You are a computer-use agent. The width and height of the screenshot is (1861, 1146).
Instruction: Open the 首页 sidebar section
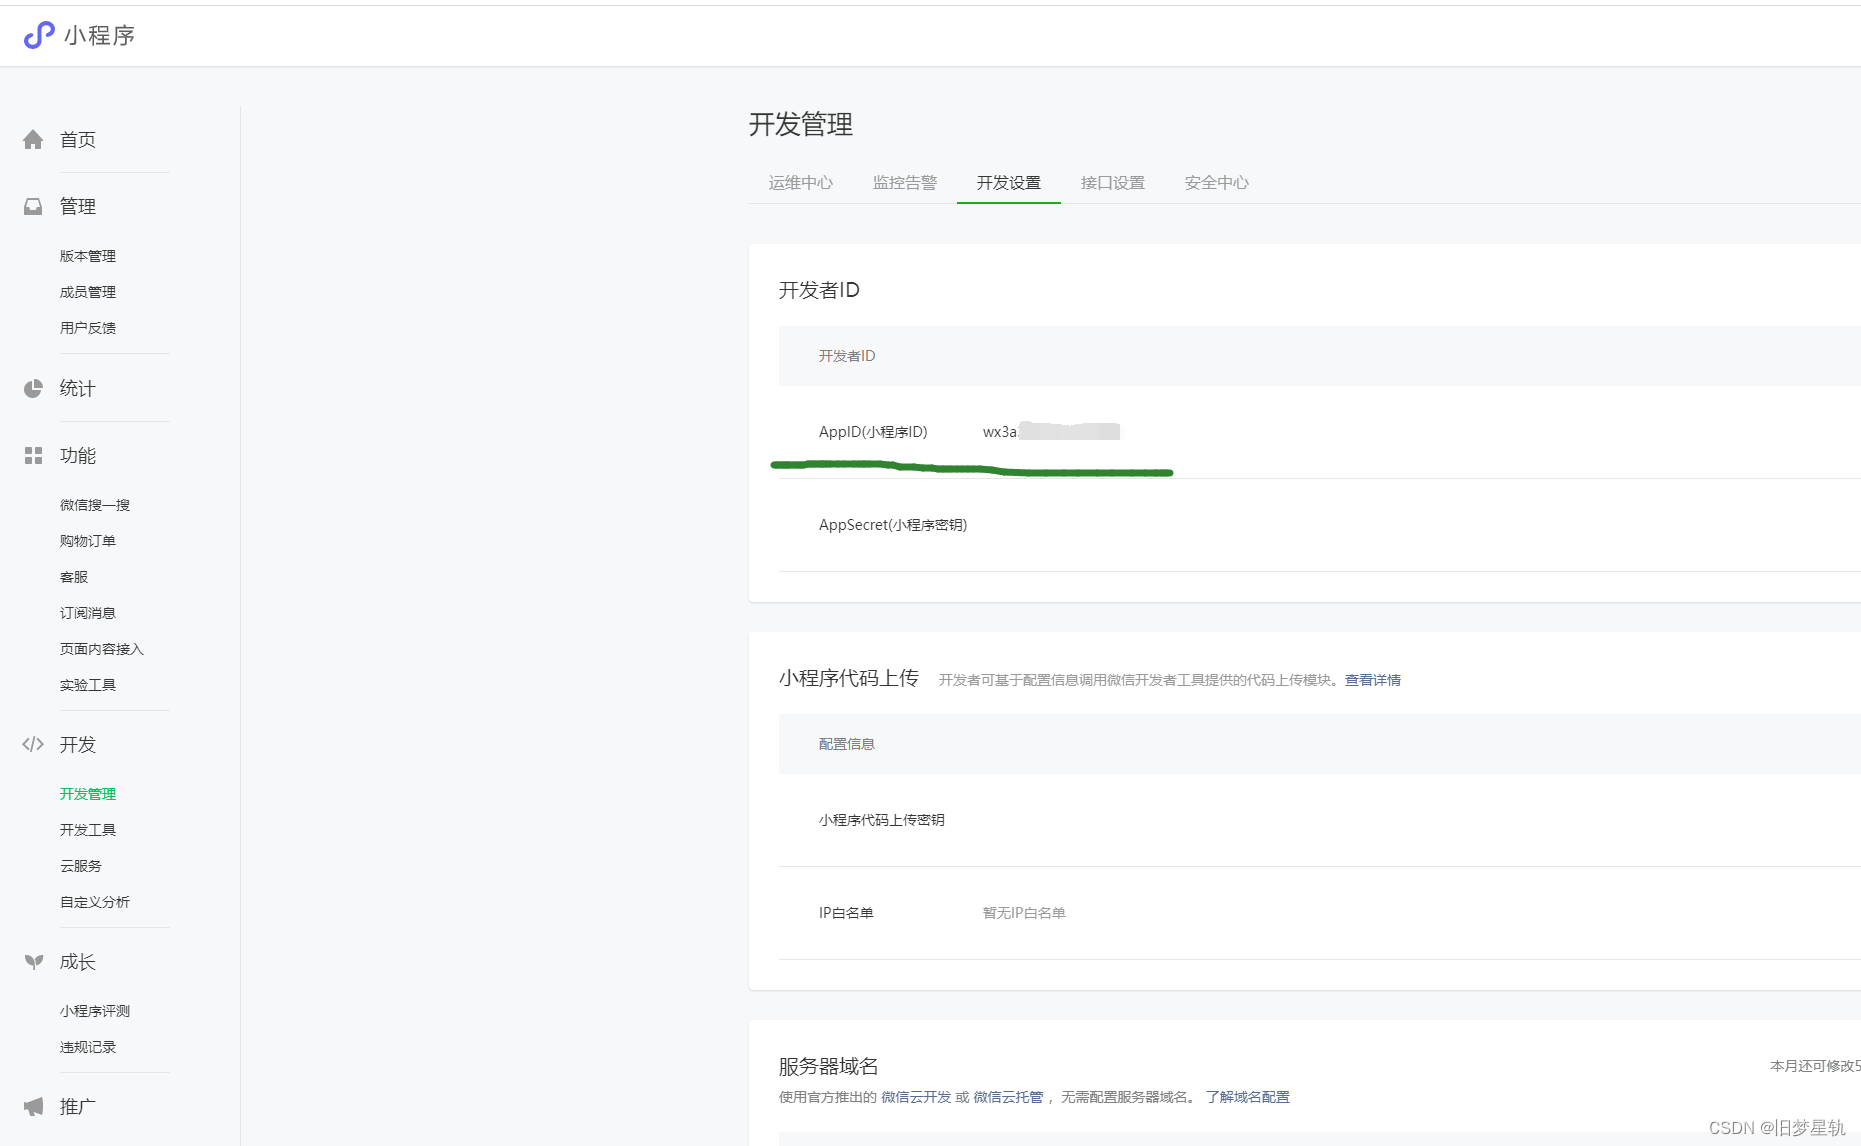(x=78, y=140)
